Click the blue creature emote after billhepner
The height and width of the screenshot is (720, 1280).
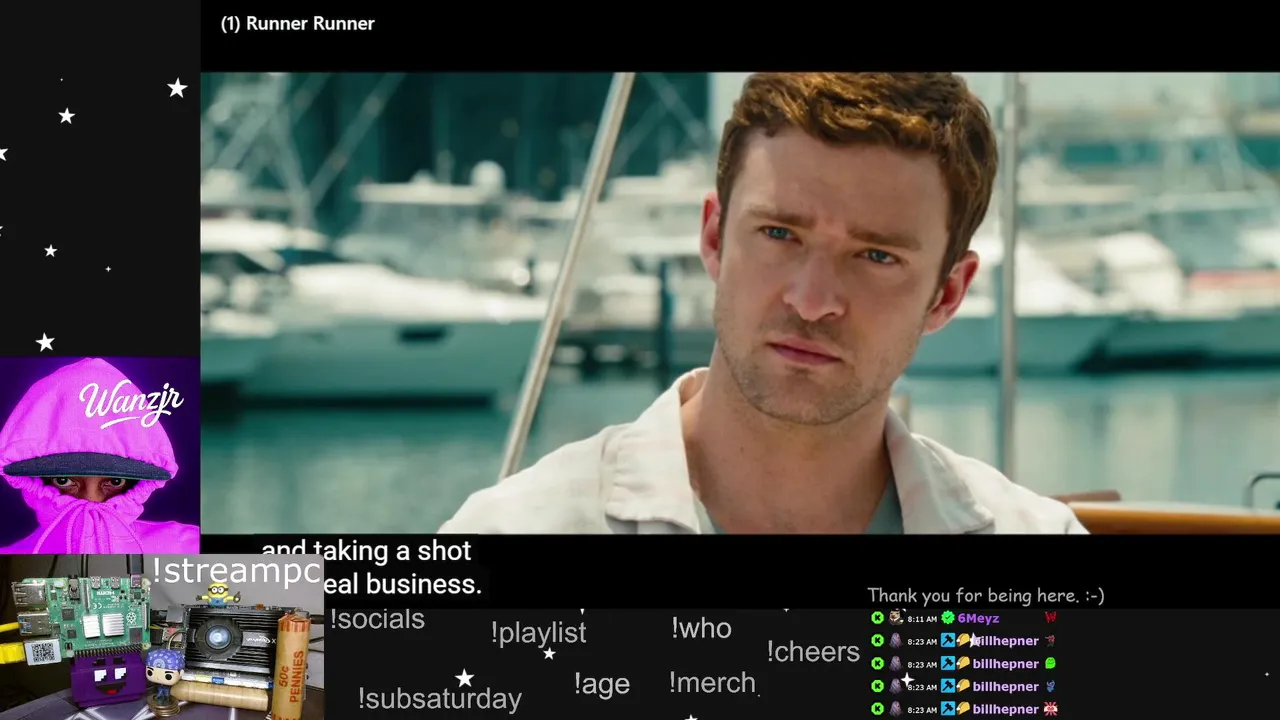point(1050,686)
